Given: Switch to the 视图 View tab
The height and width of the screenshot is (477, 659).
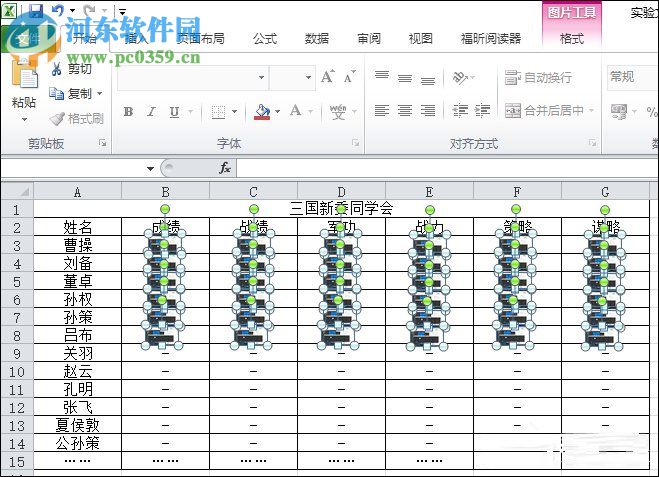Looking at the screenshot, I should pos(421,39).
